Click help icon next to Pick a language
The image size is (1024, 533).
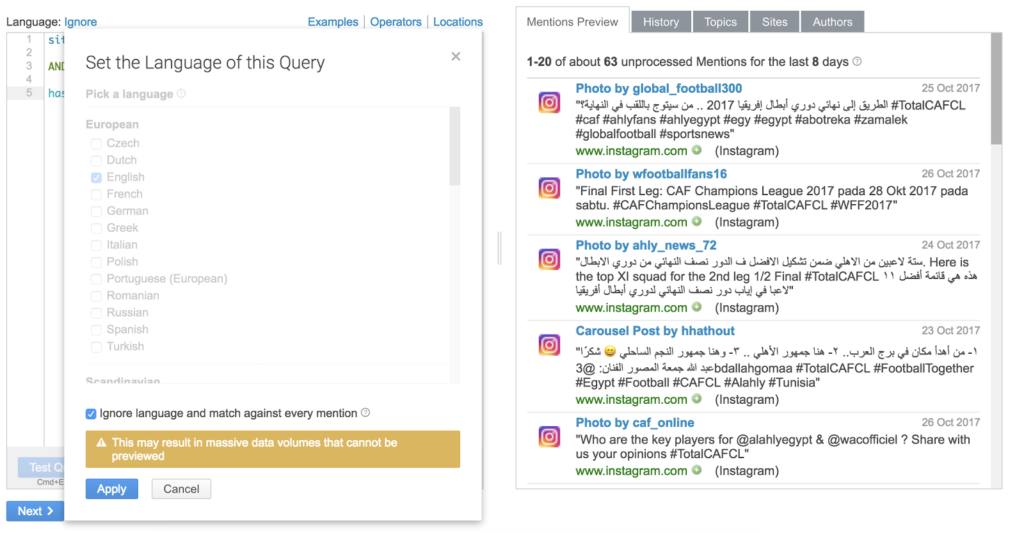(x=181, y=94)
